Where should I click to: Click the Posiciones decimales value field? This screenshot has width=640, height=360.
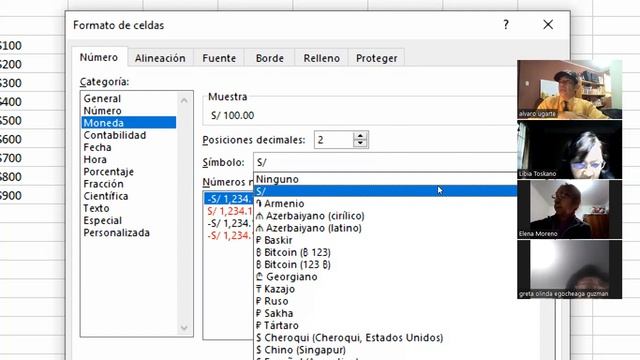333,140
